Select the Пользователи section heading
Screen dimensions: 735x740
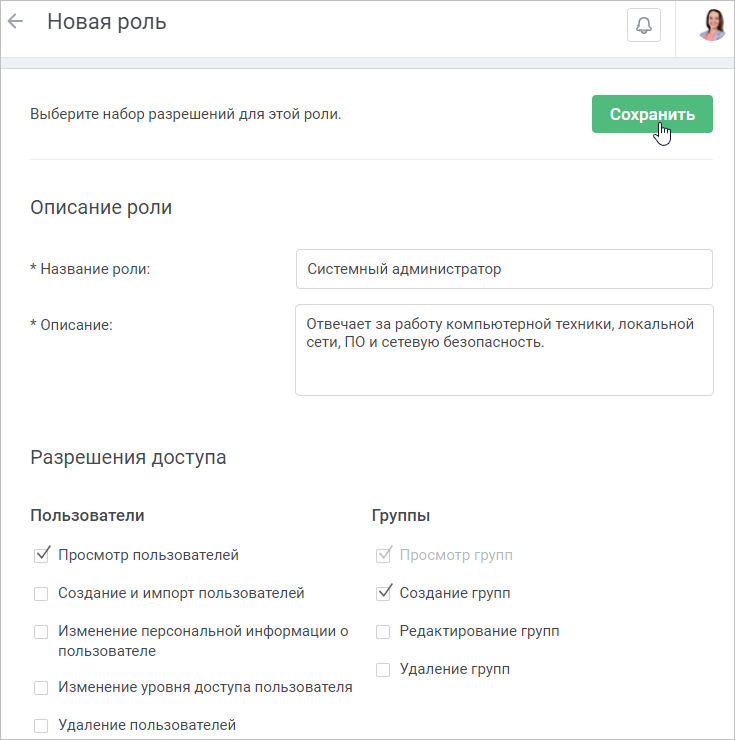[x=87, y=515]
